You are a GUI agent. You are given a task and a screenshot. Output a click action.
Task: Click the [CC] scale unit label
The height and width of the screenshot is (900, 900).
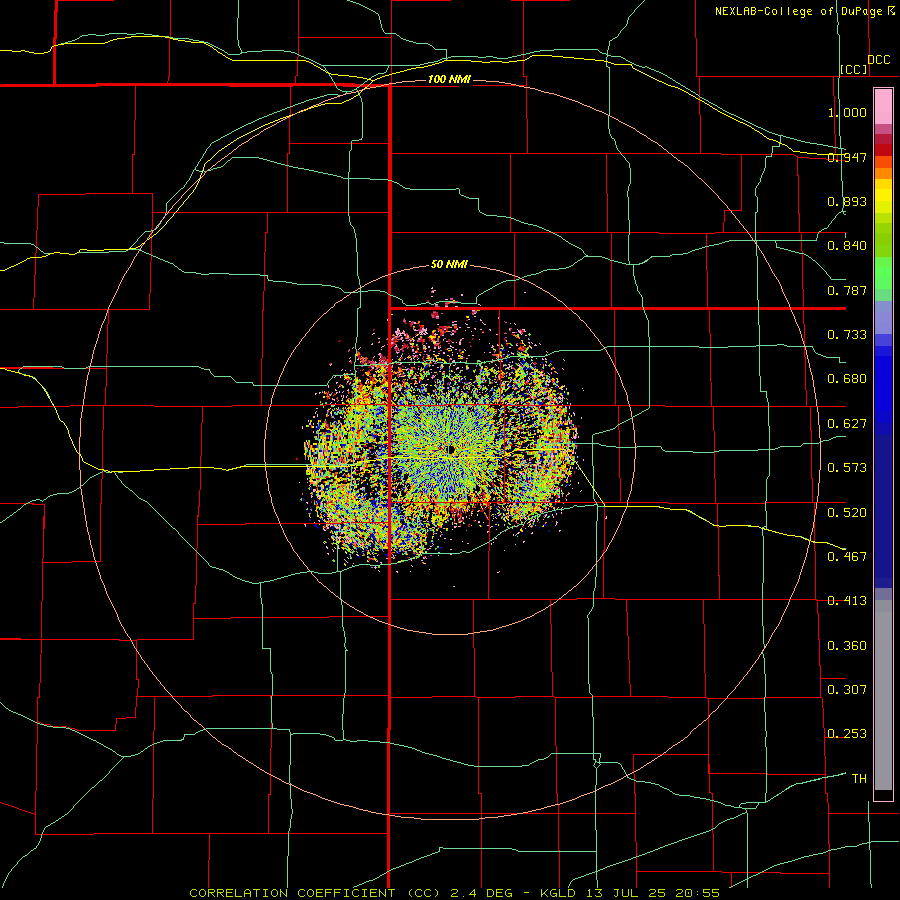point(854,69)
